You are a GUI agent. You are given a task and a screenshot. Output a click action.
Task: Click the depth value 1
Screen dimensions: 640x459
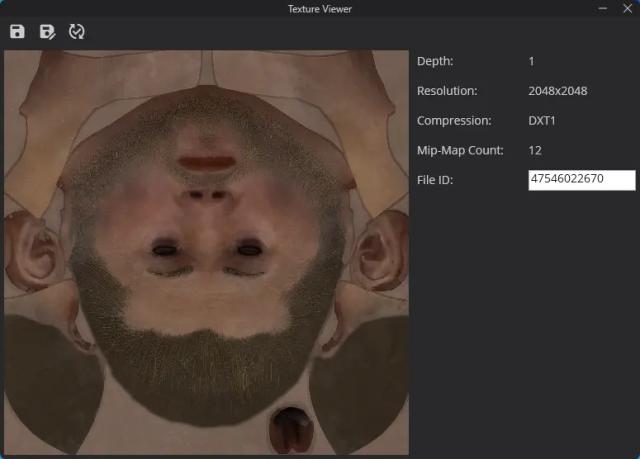click(531, 61)
